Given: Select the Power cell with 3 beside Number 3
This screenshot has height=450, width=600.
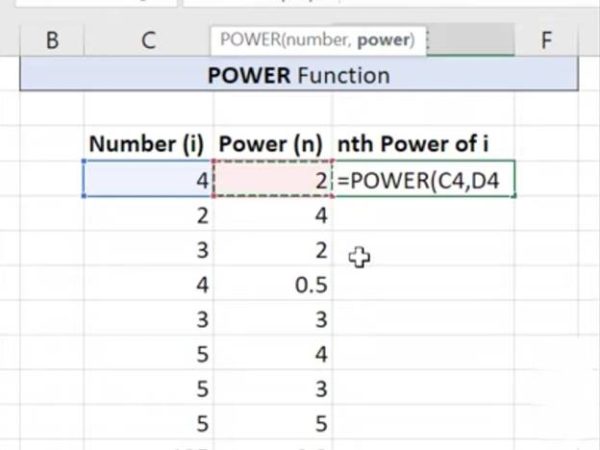Looking at the screenshot, I should coord(273,319).
